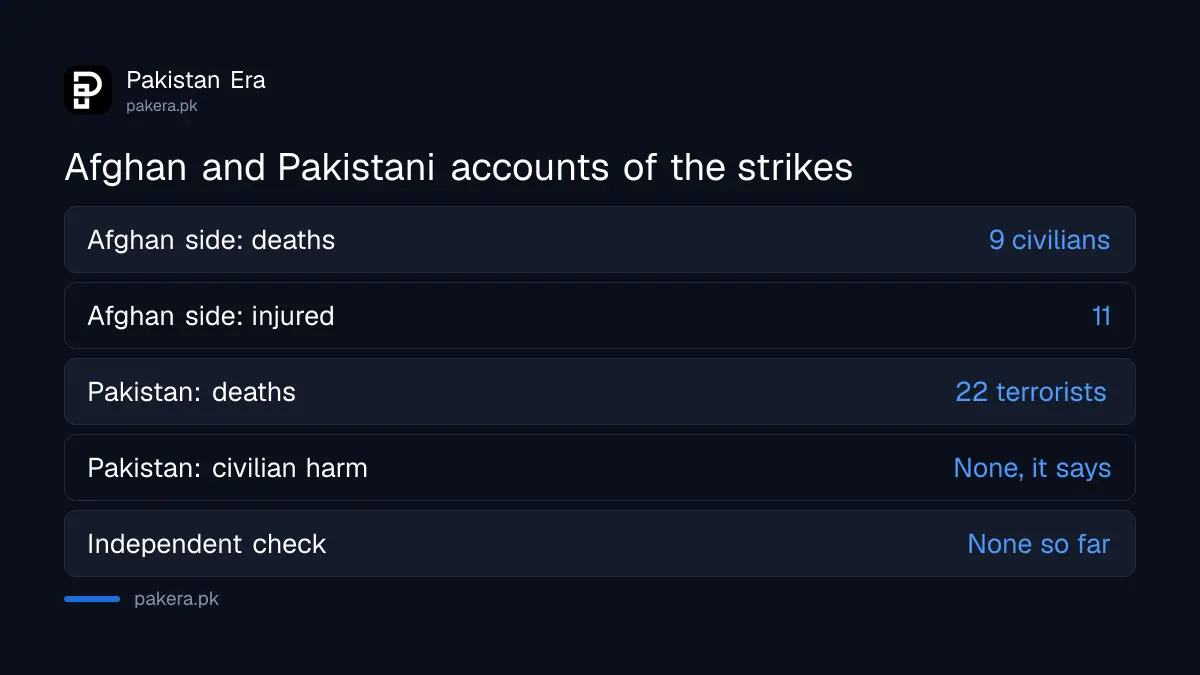Open the footer pakera.pk link
Screen dimensions: 1200x675
pos(176,600)
